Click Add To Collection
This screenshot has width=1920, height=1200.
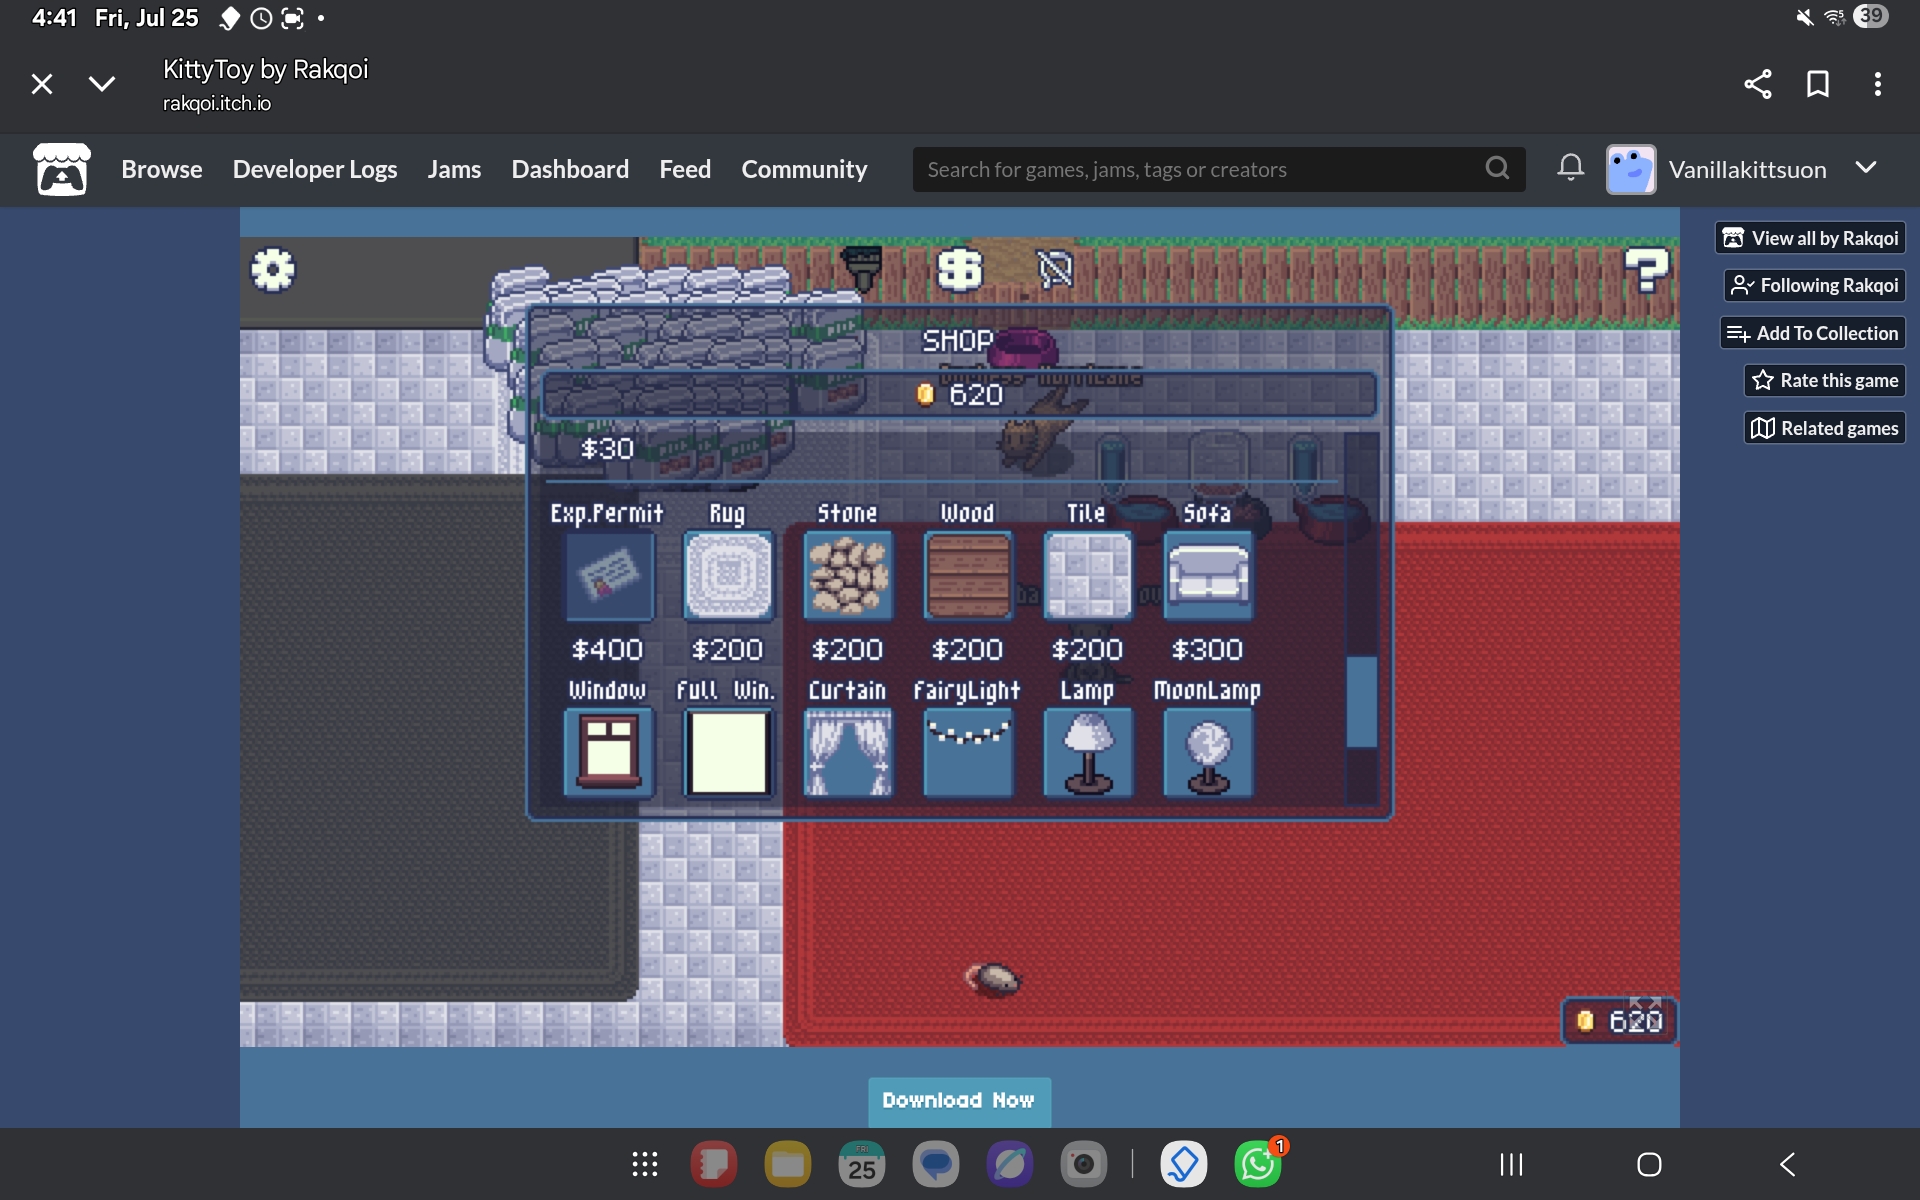(x=1813, y=333)
